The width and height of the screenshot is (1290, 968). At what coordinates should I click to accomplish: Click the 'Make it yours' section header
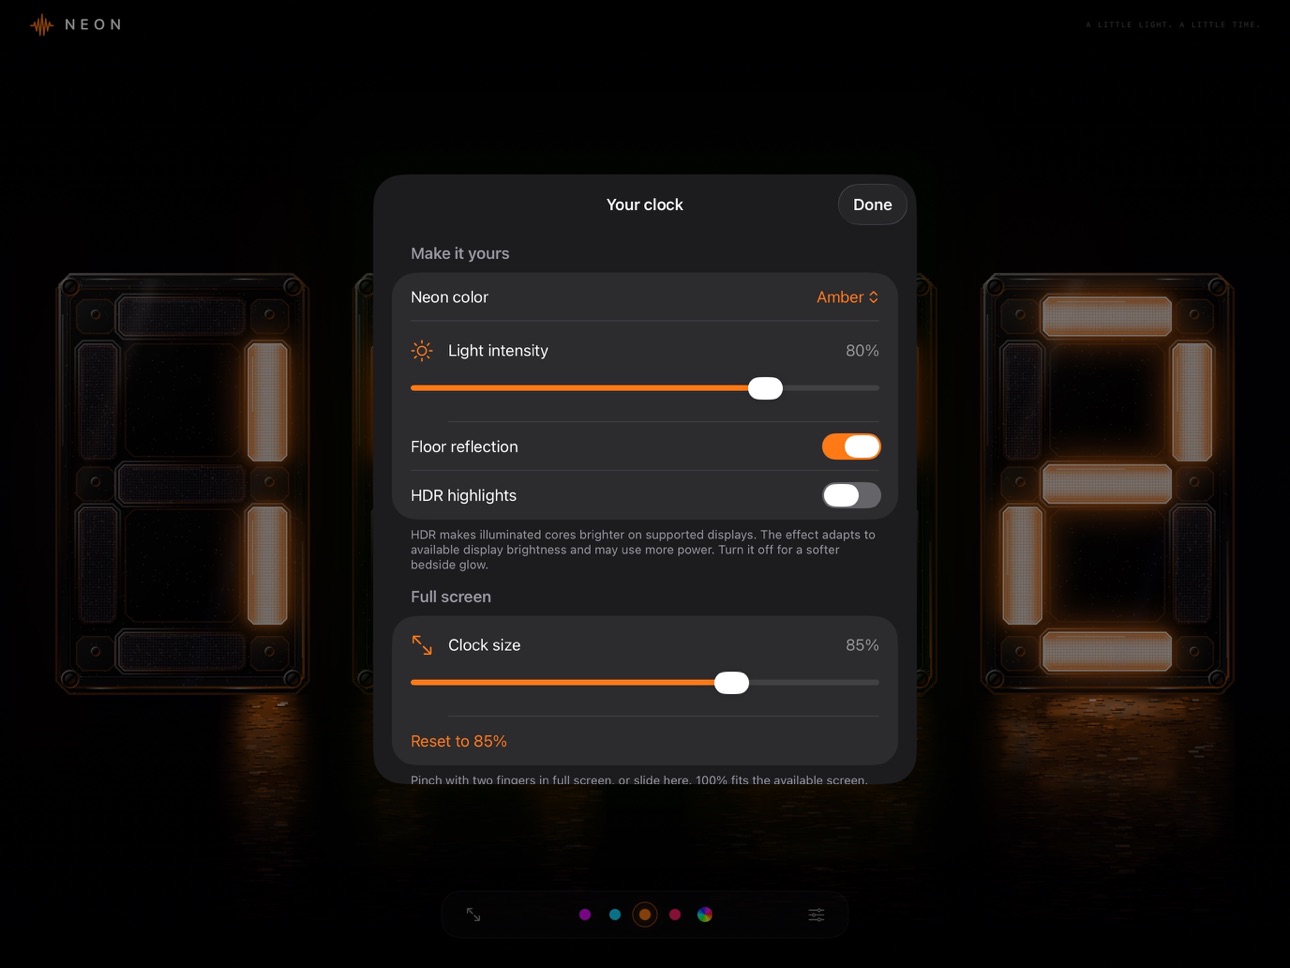tap(460, 253)
